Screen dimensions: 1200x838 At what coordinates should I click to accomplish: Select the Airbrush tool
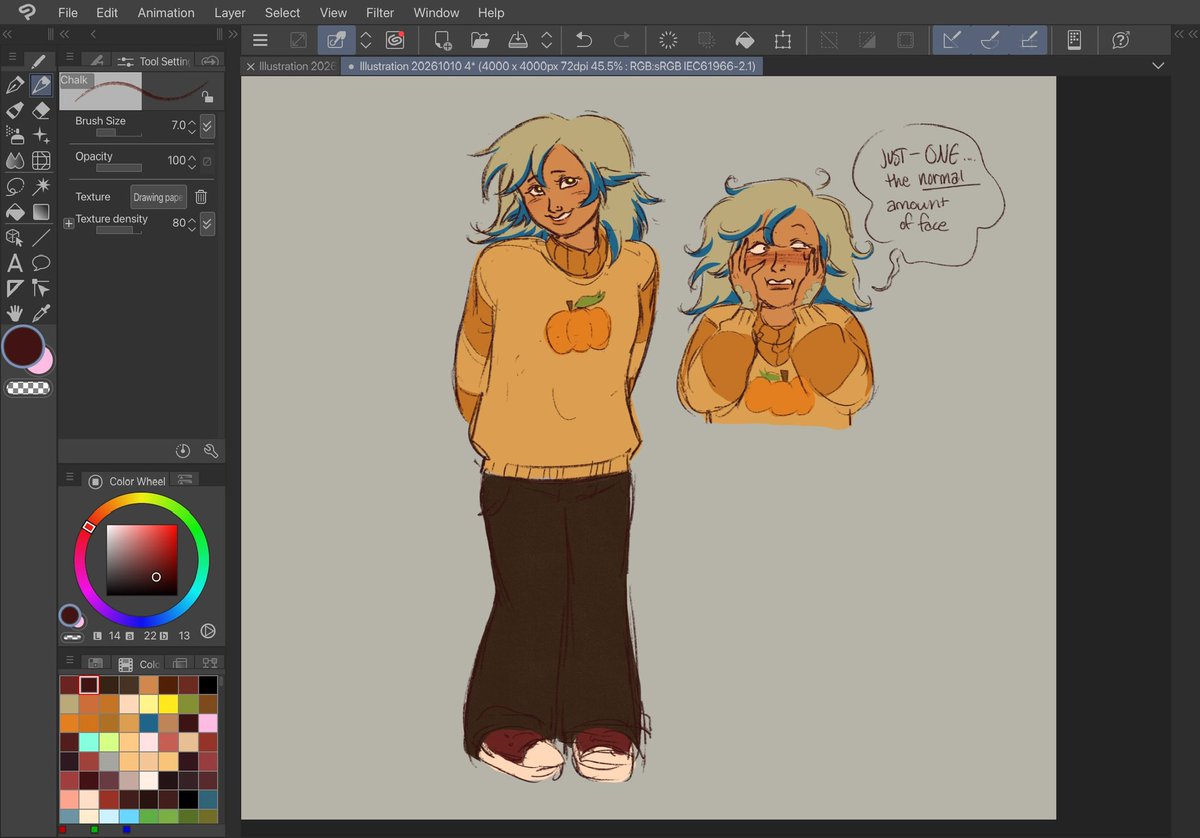click(15, 135)
